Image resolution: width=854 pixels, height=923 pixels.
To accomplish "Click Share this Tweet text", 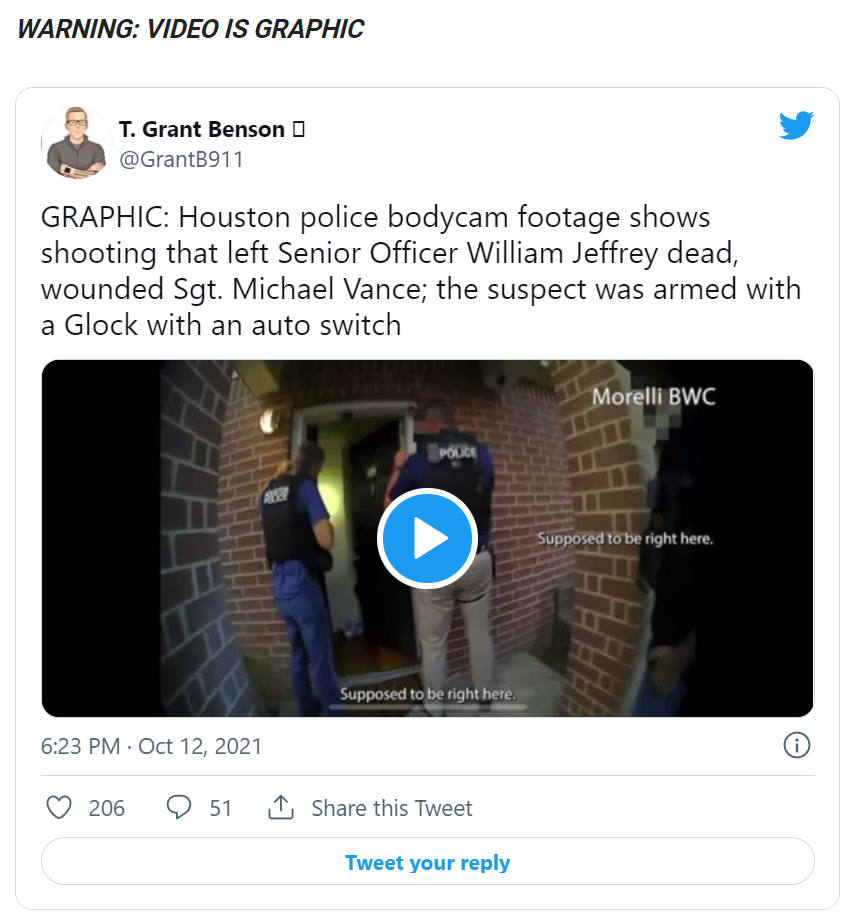I will click(392, 808).
